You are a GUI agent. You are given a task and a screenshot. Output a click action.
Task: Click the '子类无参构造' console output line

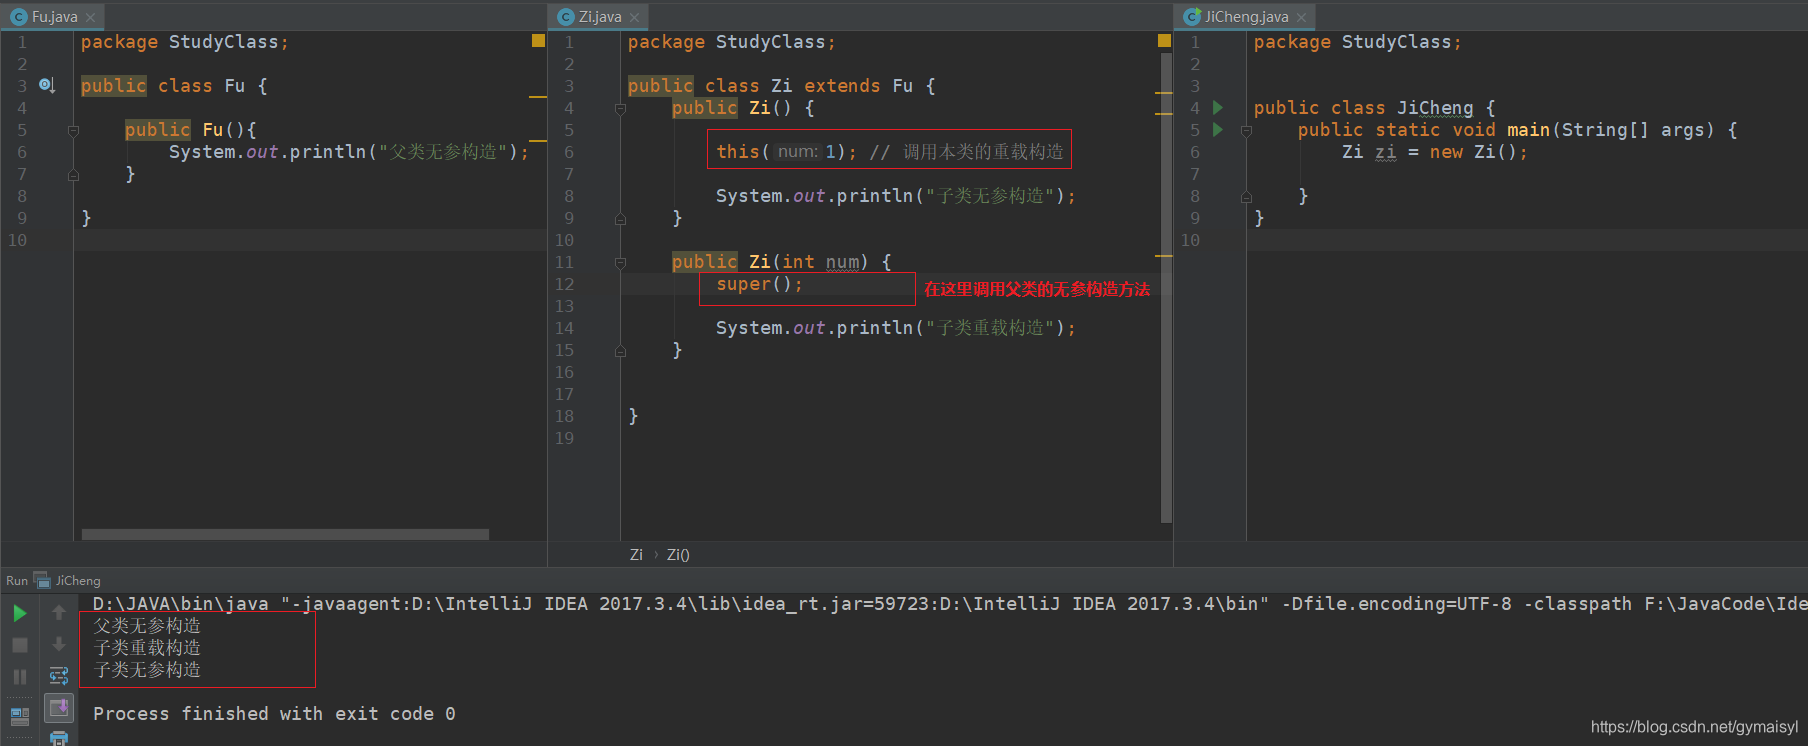[147, 670]
